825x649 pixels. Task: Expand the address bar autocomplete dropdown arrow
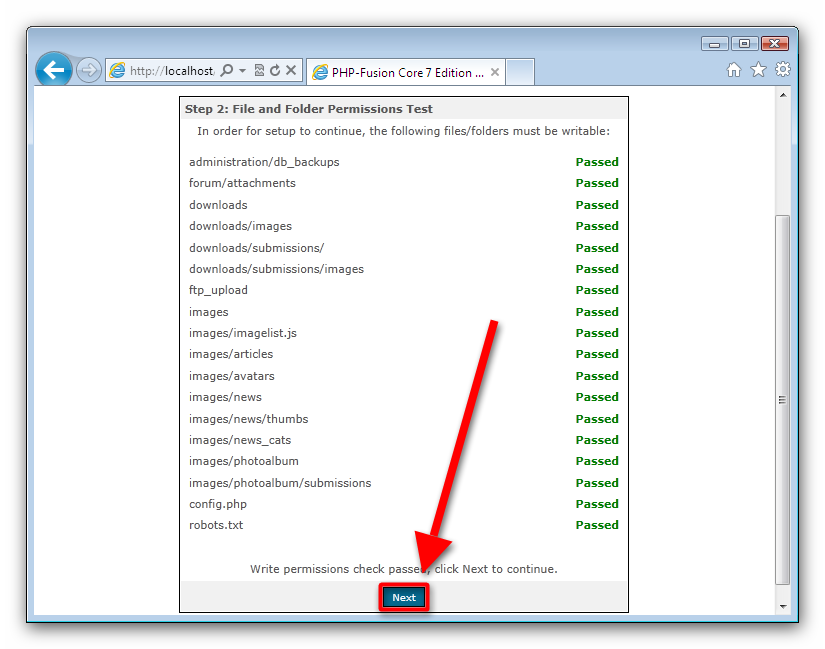coord(242,71)
